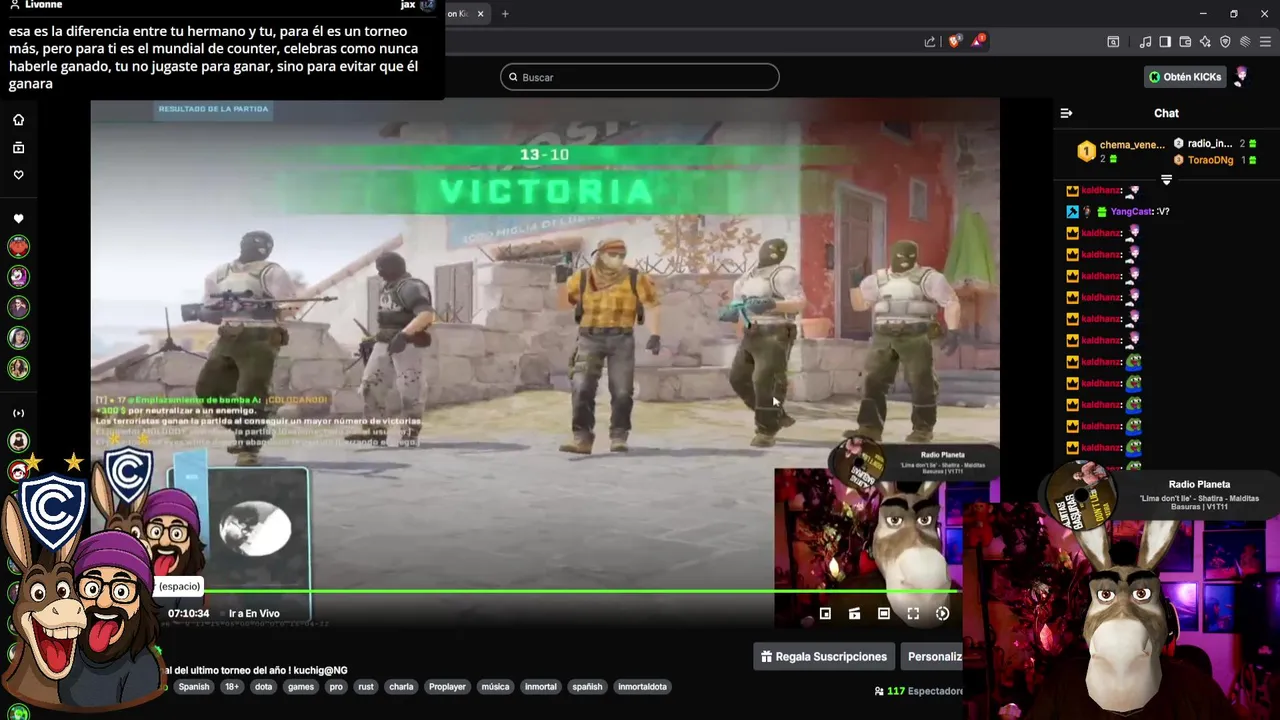Click radio_in... in chat leaderboard

click(x=1209, y=144)
